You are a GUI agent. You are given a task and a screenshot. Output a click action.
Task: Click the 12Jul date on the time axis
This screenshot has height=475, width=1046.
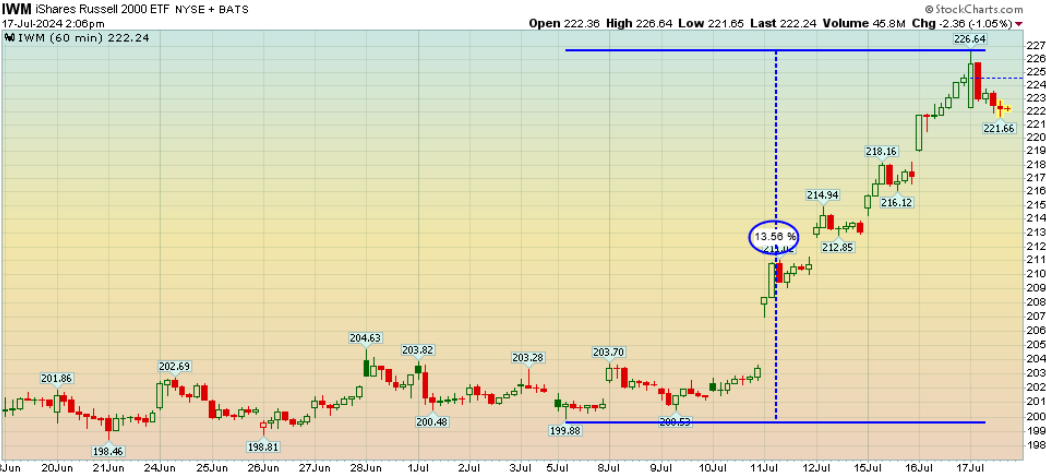click(x=817, y=467)
